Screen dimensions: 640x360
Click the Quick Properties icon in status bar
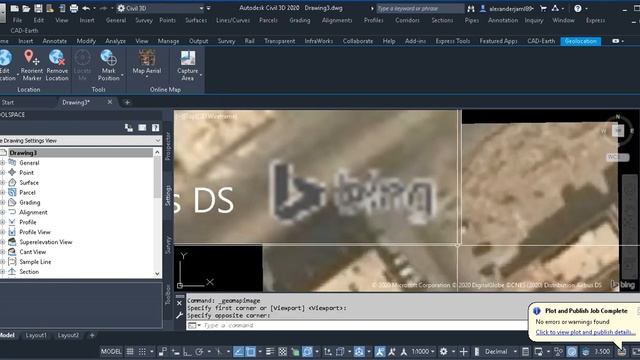pyautogui.click(x=526, y=351)
